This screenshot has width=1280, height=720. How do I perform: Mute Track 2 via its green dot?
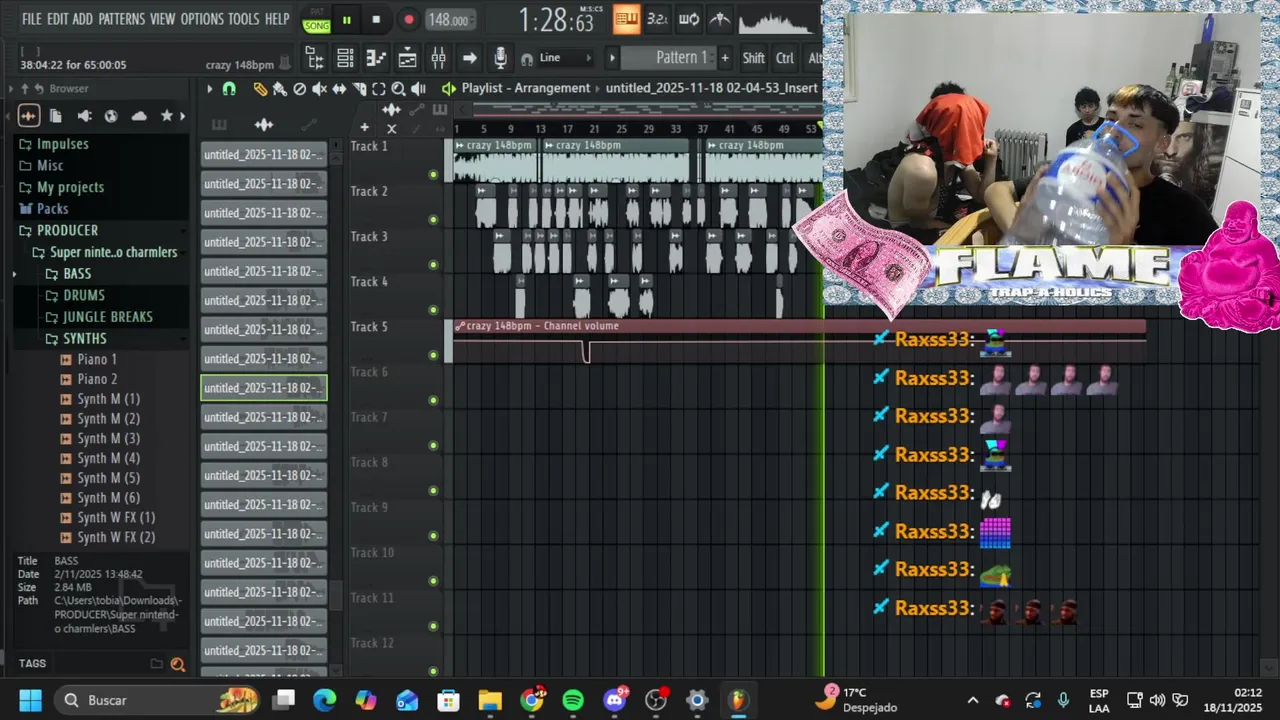tap(433, 220)
